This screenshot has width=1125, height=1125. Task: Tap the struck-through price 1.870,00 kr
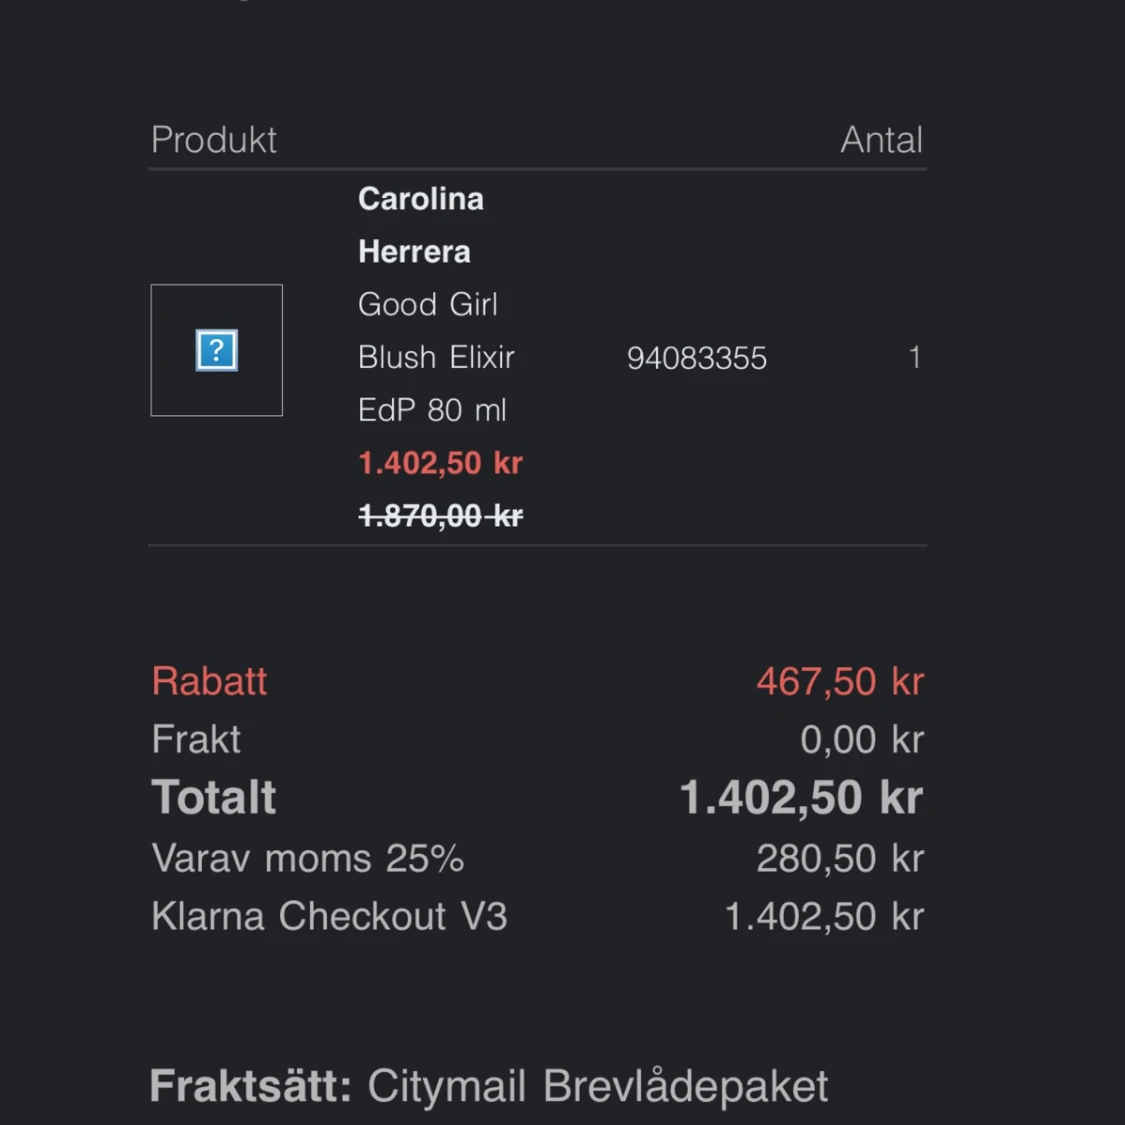441,515
